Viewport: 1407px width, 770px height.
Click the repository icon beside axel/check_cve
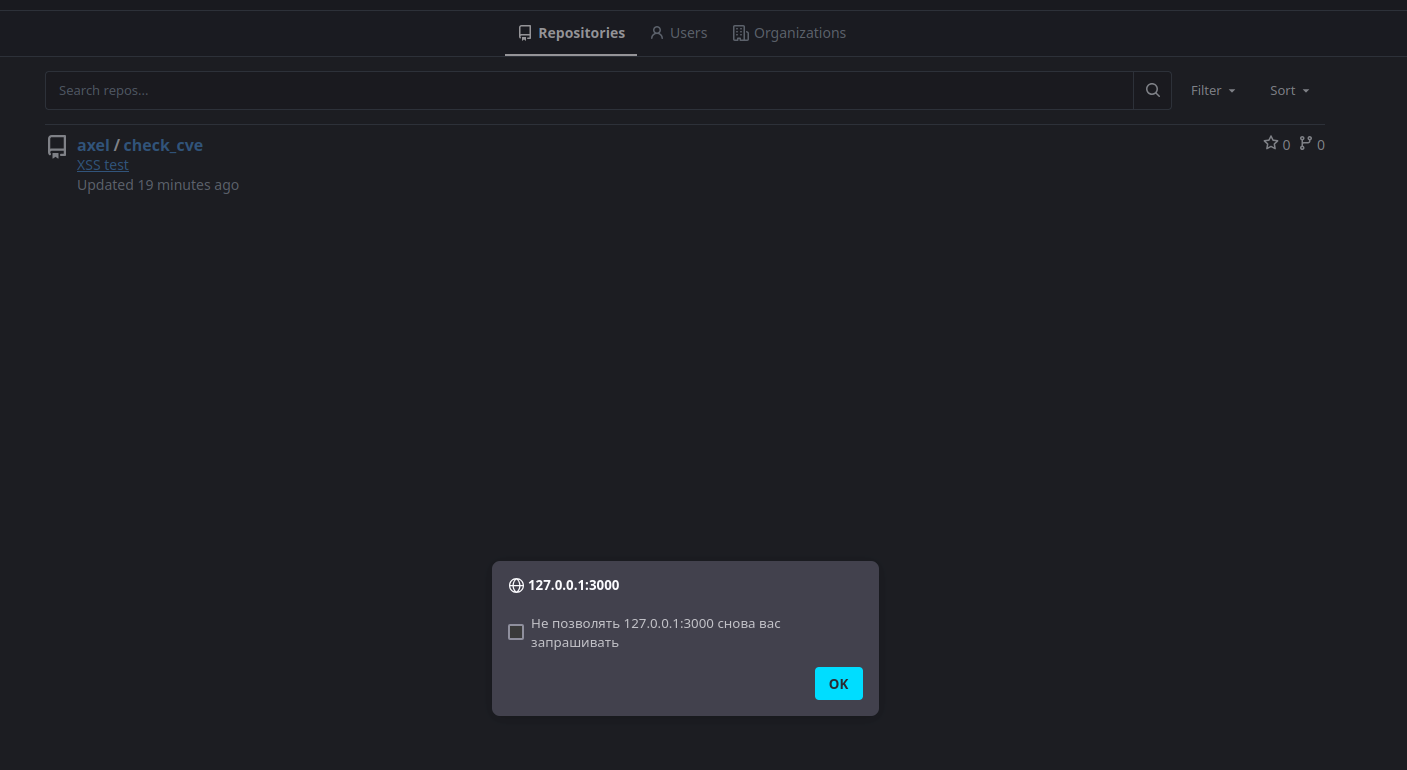[57, 147]
